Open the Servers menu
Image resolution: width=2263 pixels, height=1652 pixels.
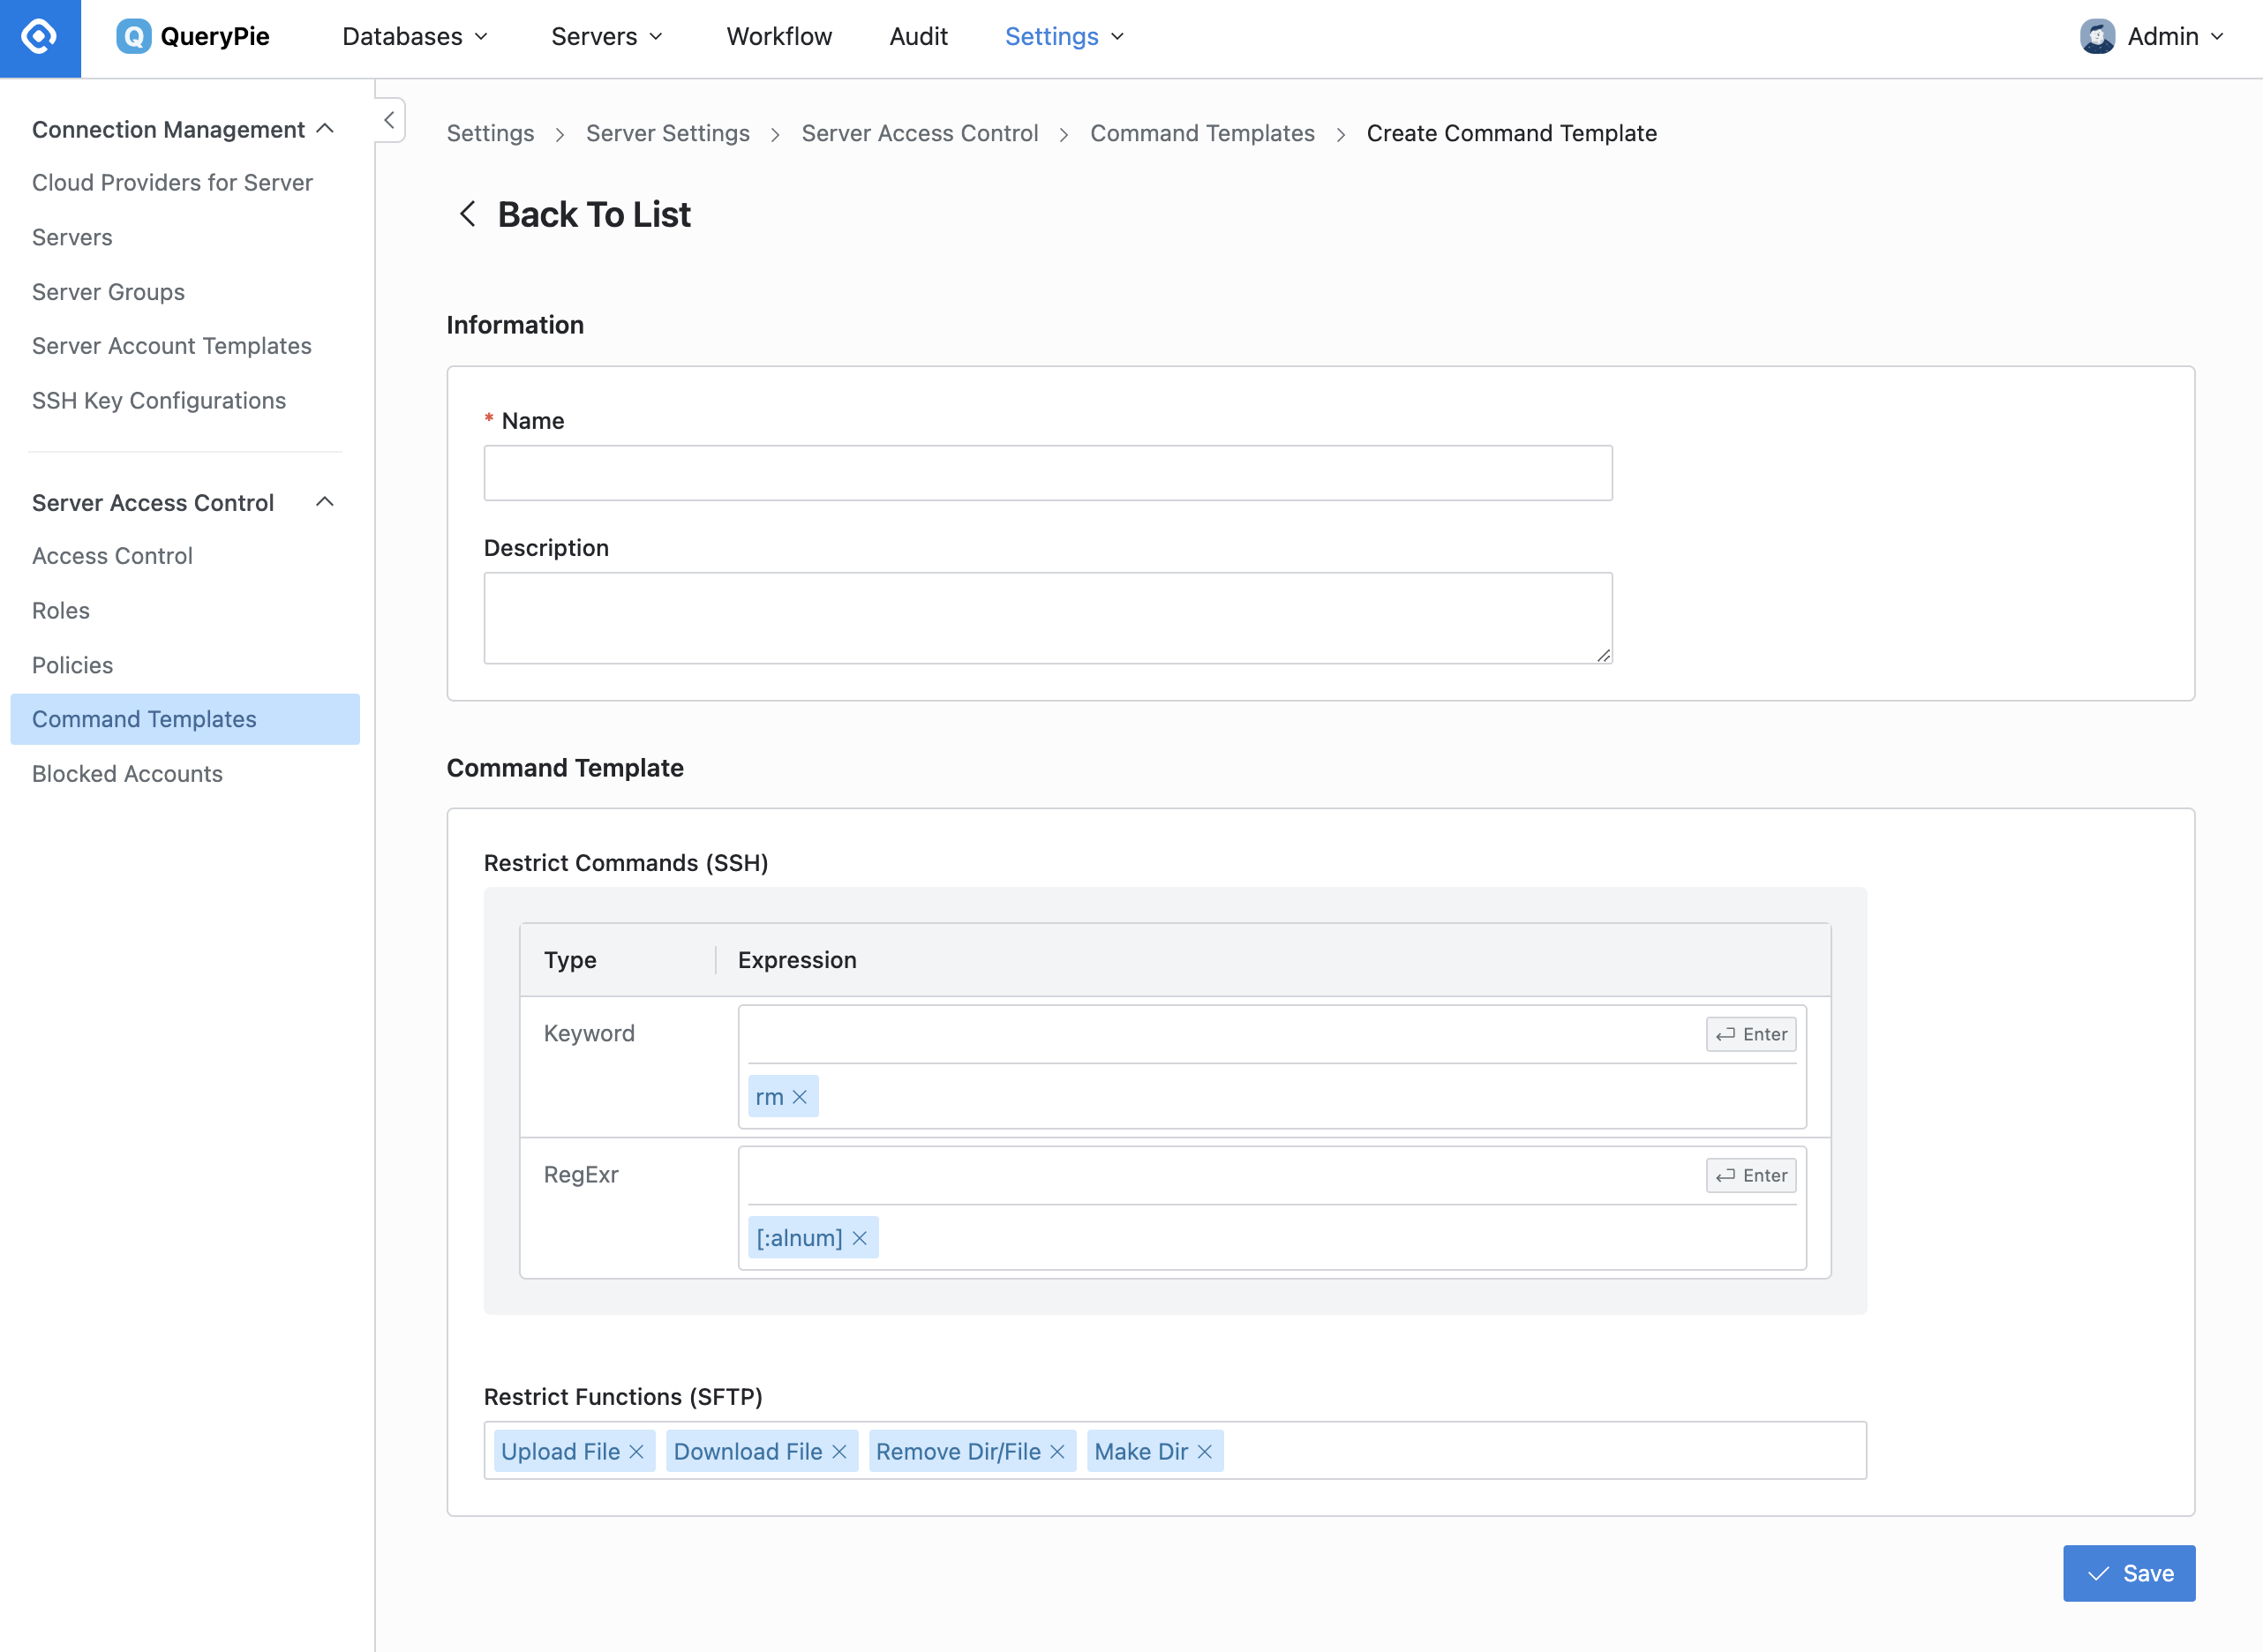click(605, 35)
